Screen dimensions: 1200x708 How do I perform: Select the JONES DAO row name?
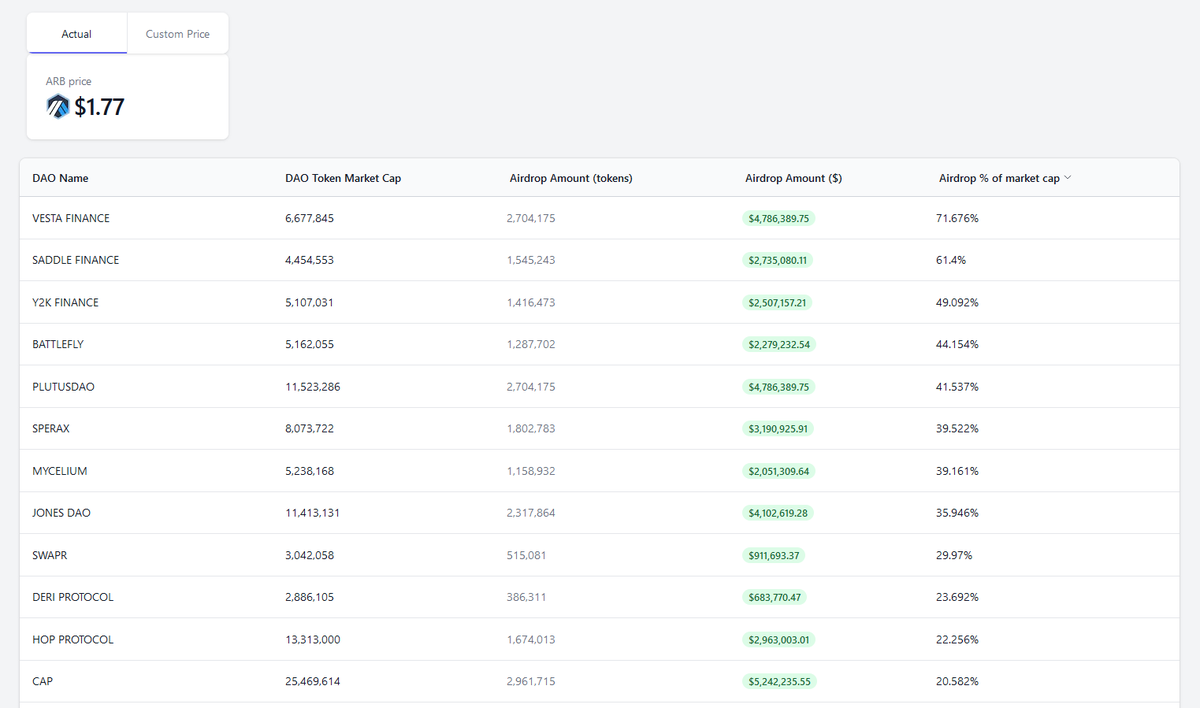tap(62, 513)
